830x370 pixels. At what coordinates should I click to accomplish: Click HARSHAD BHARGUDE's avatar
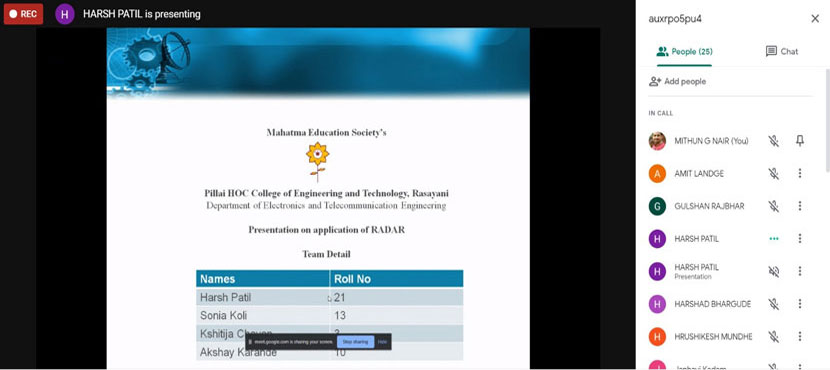(657, 304)
